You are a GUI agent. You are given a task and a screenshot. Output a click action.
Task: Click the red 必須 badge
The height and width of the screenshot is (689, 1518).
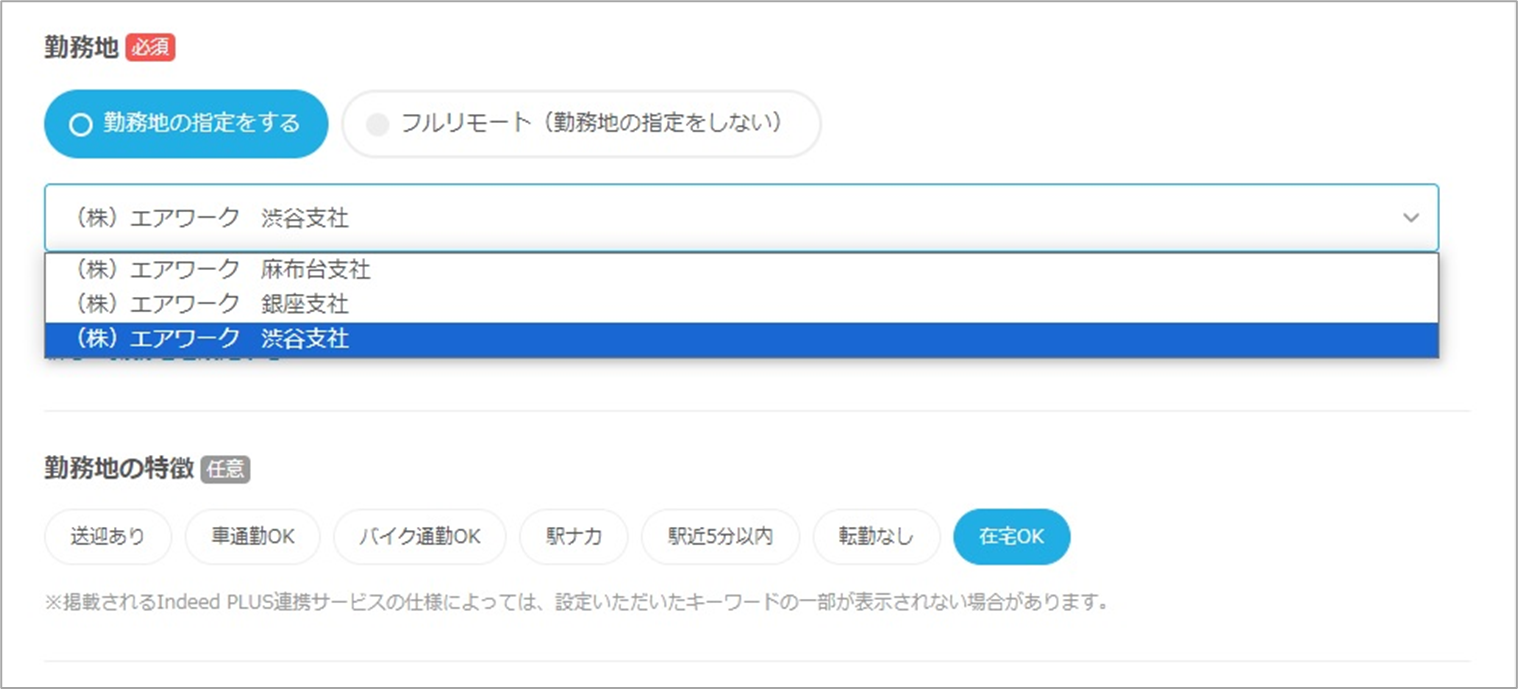150,47
